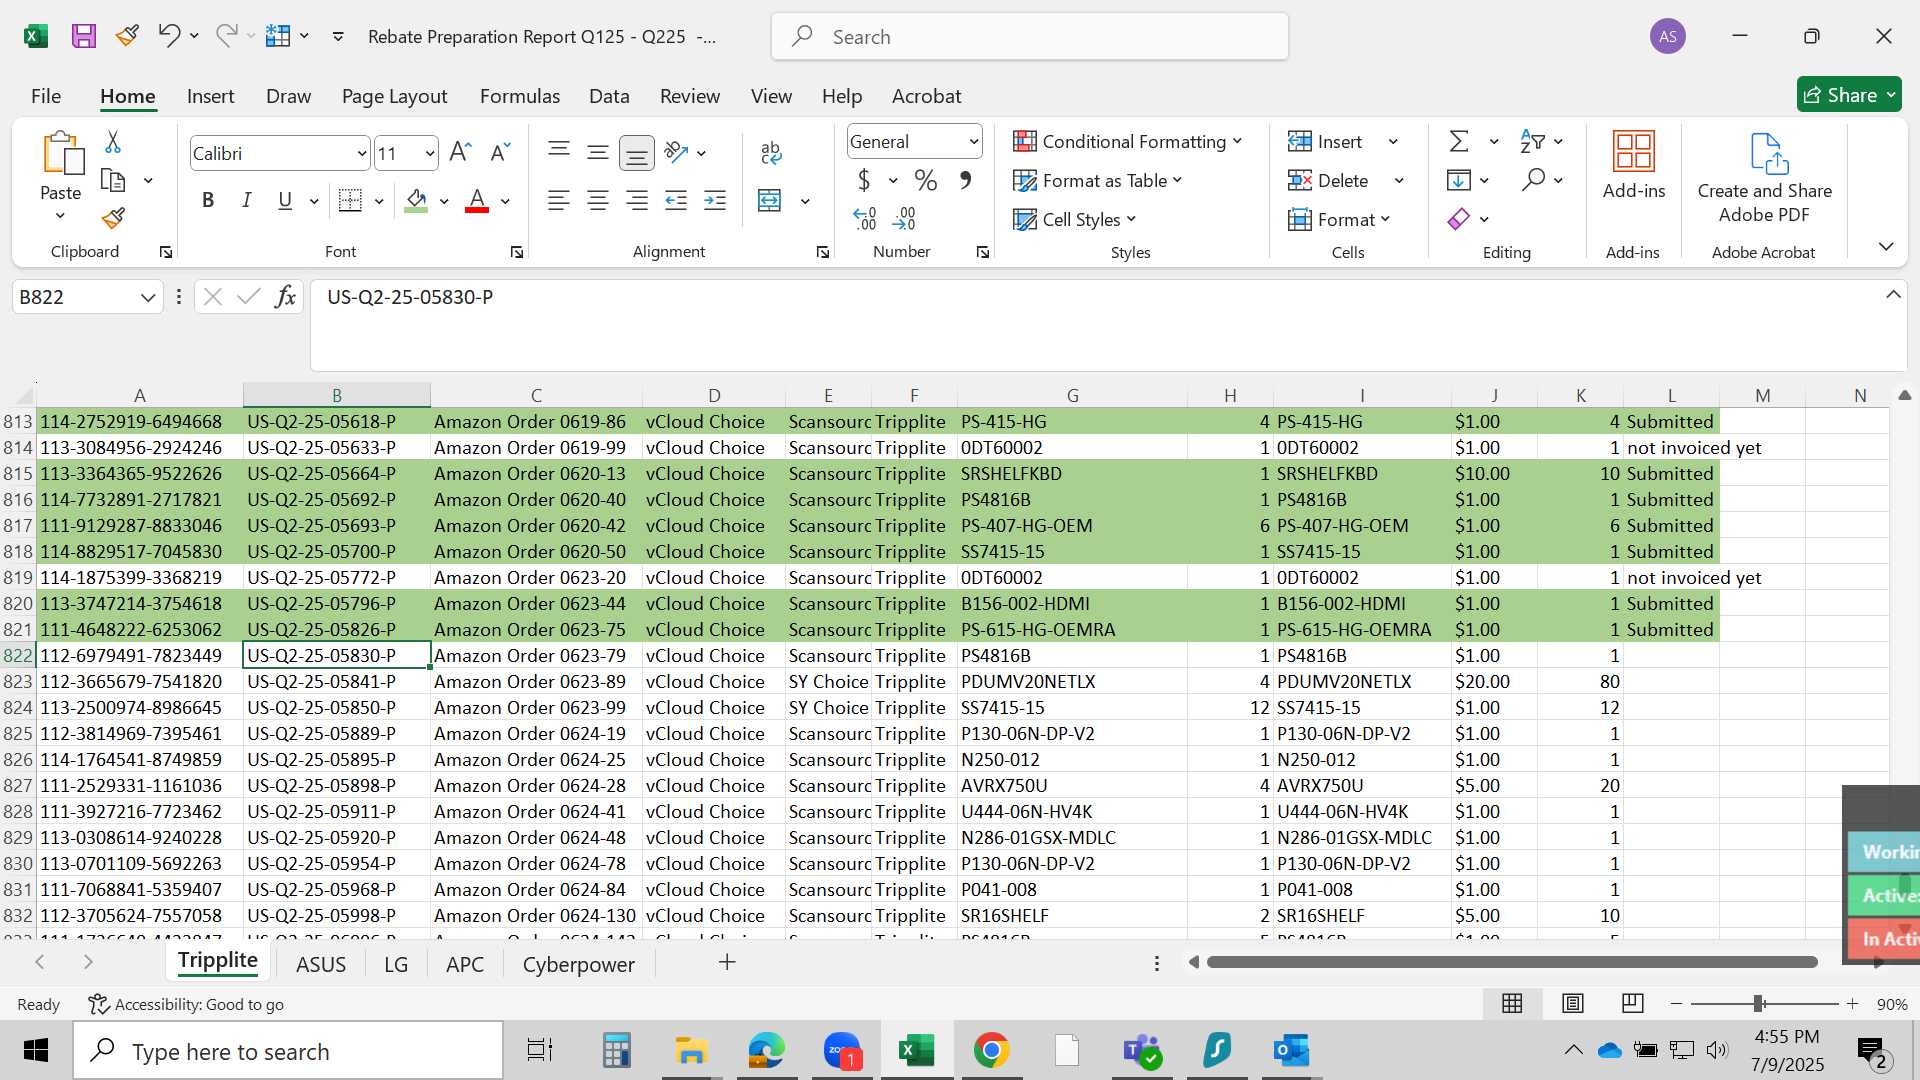Click the Borders icon
1920x1080 pixels.
(350, 200)
